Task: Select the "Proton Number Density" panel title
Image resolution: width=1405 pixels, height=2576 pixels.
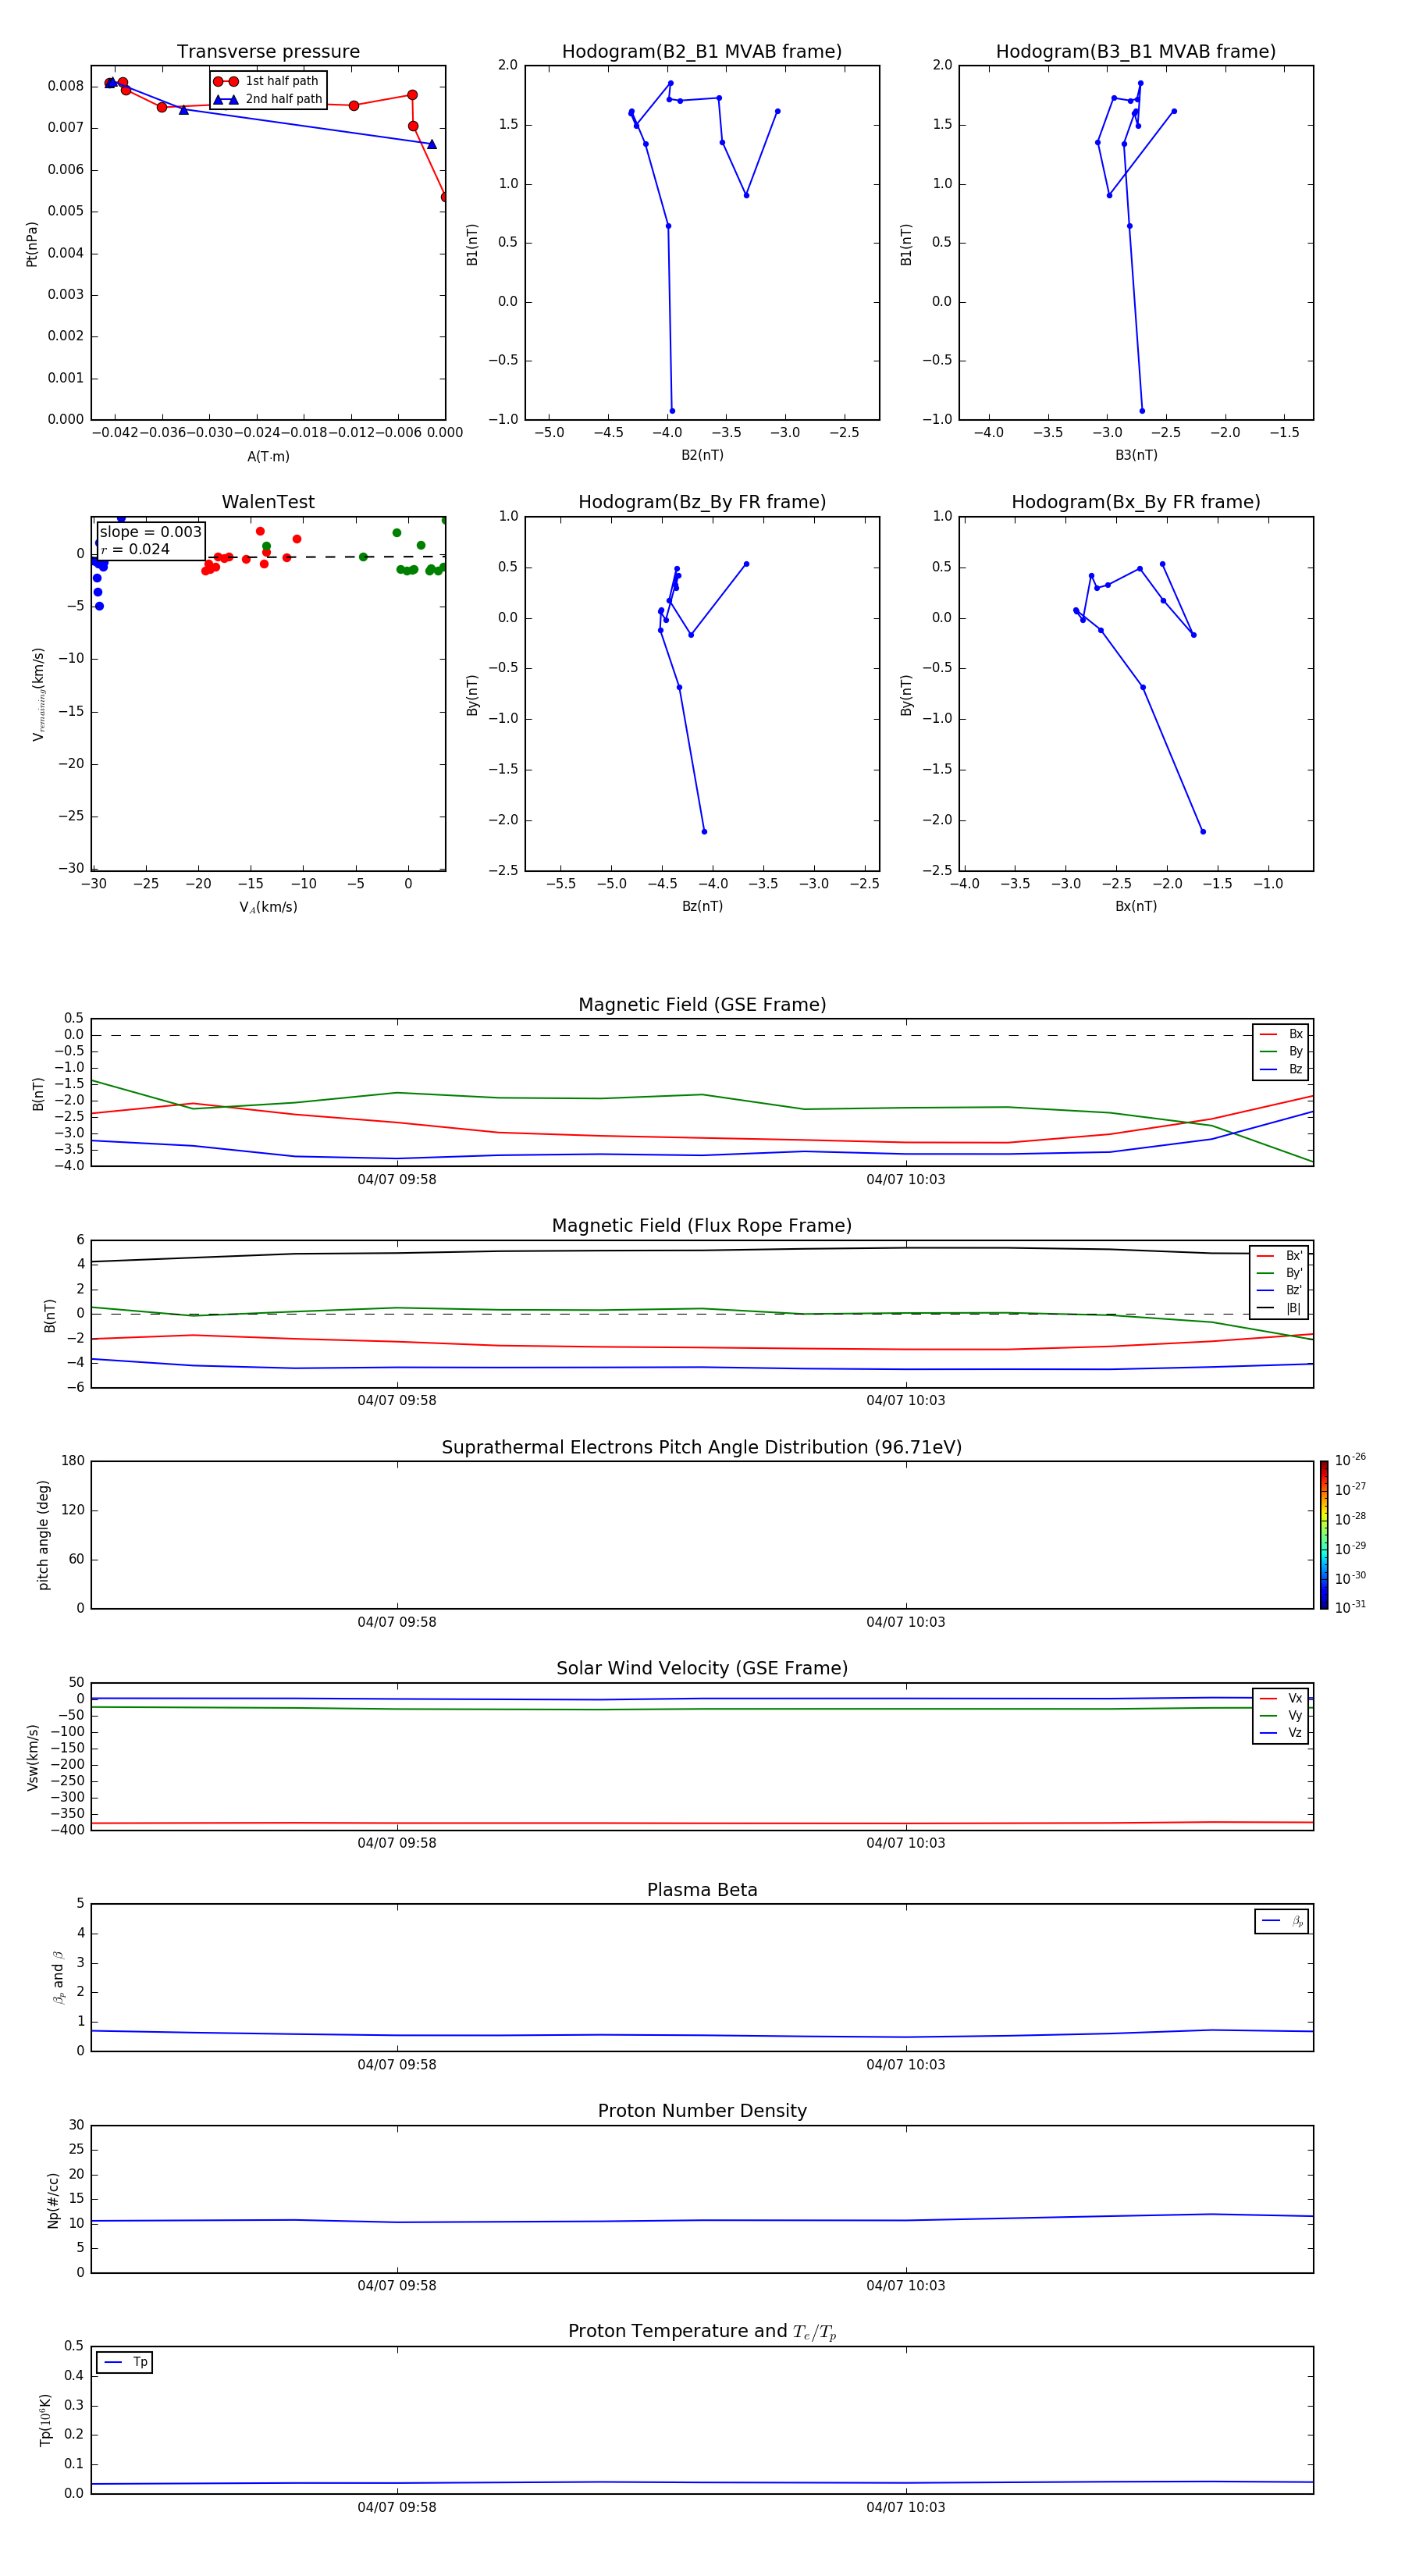Action: click(702, 2111)
